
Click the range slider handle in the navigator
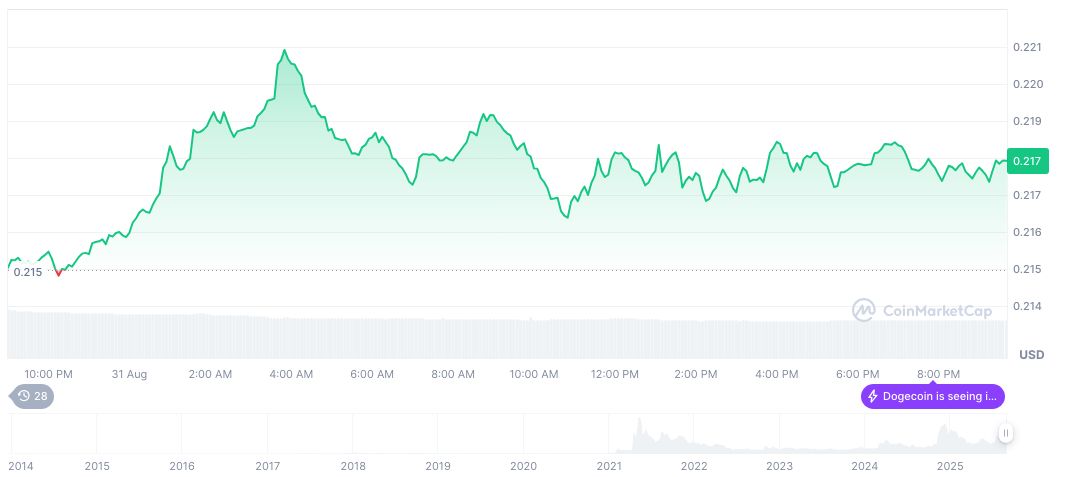click(1005, 433)
